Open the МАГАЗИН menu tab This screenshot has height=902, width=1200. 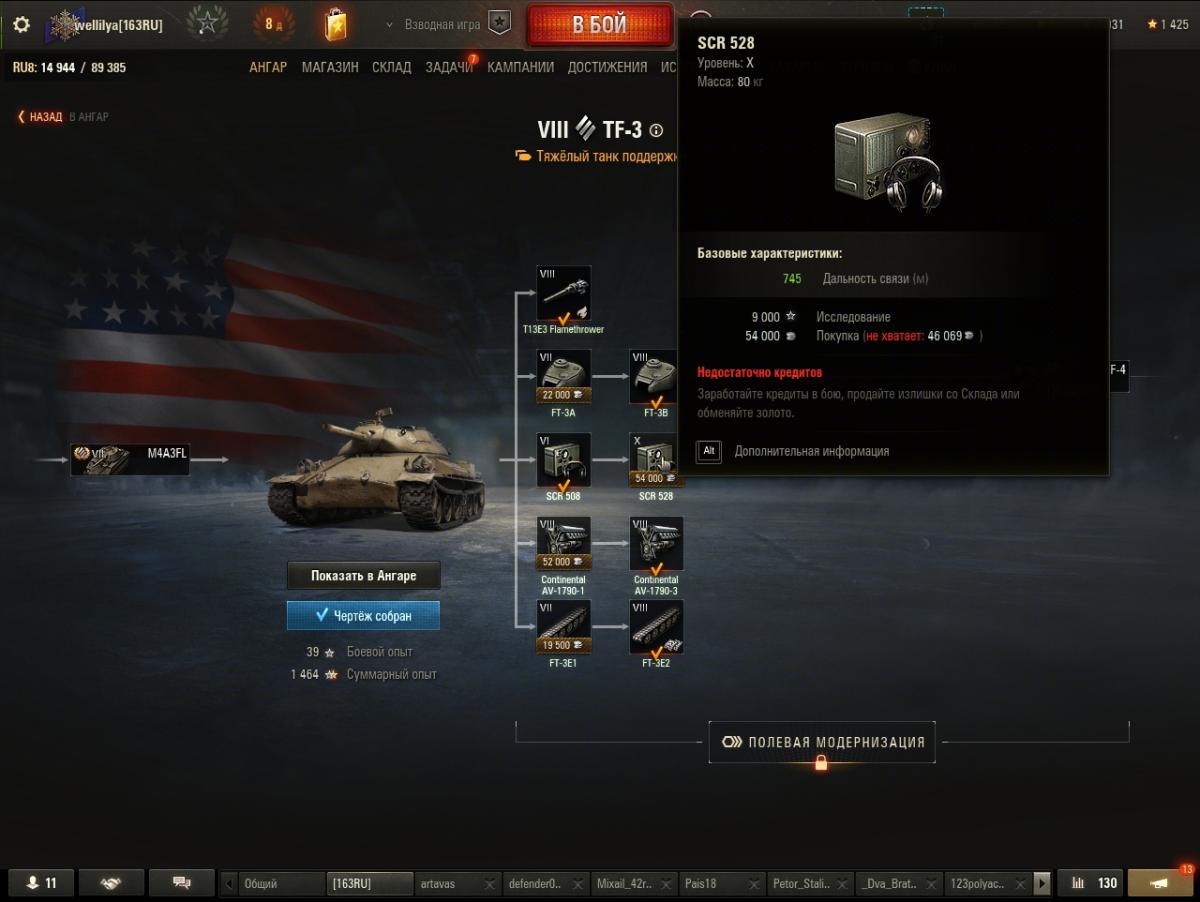[330, 67]
